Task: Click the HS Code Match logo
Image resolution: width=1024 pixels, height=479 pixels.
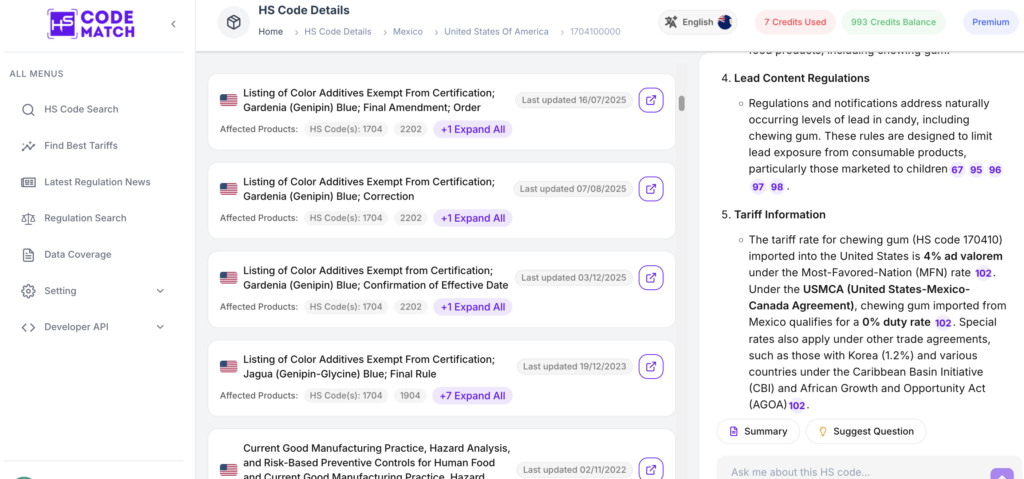Action: (x=90, y=24)
